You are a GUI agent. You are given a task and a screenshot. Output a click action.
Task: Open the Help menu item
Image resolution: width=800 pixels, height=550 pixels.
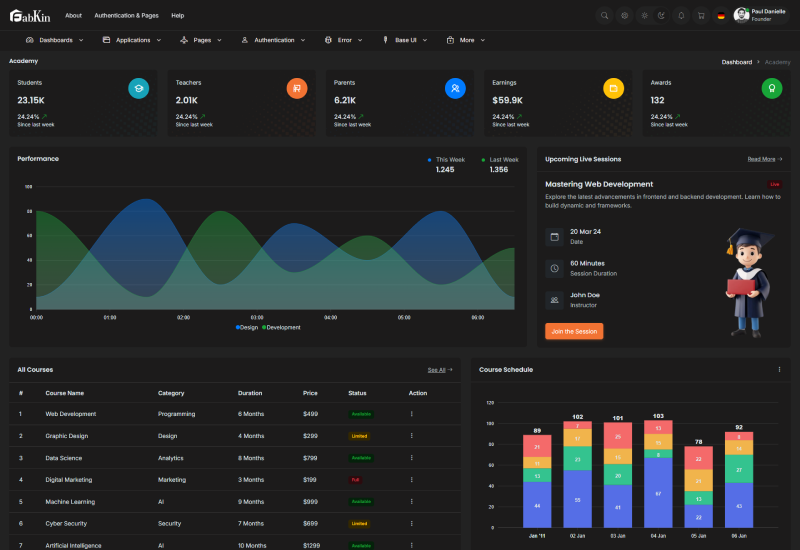point(177,15)
